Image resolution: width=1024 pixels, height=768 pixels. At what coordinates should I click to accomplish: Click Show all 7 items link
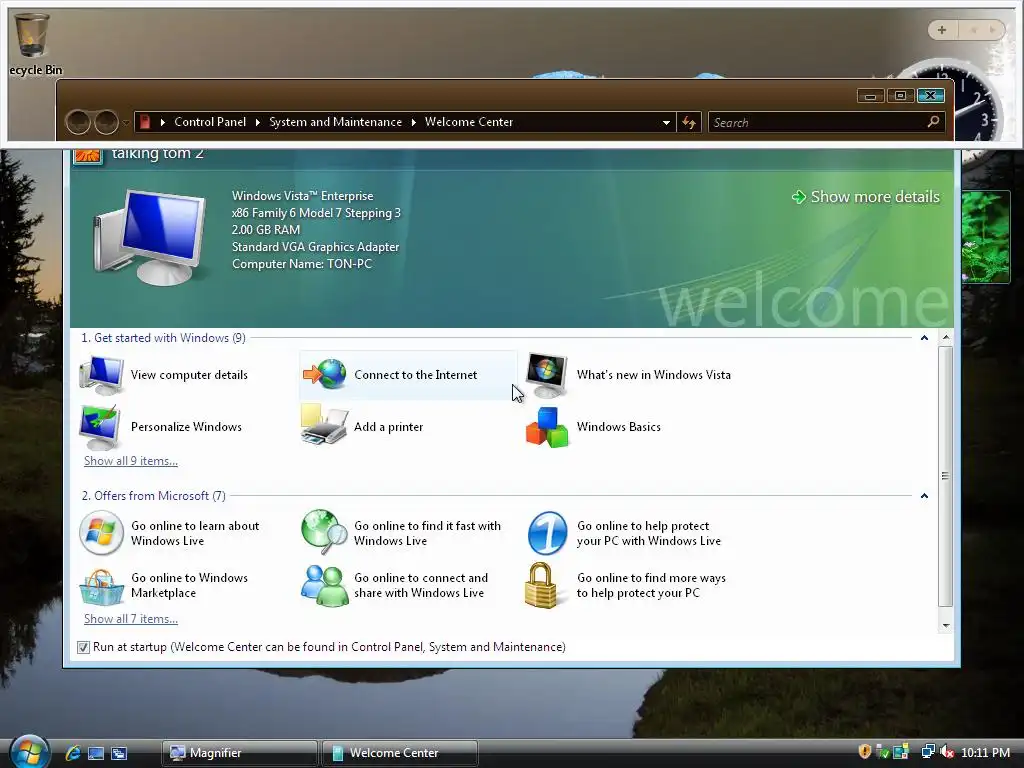[x=131, y=619]
